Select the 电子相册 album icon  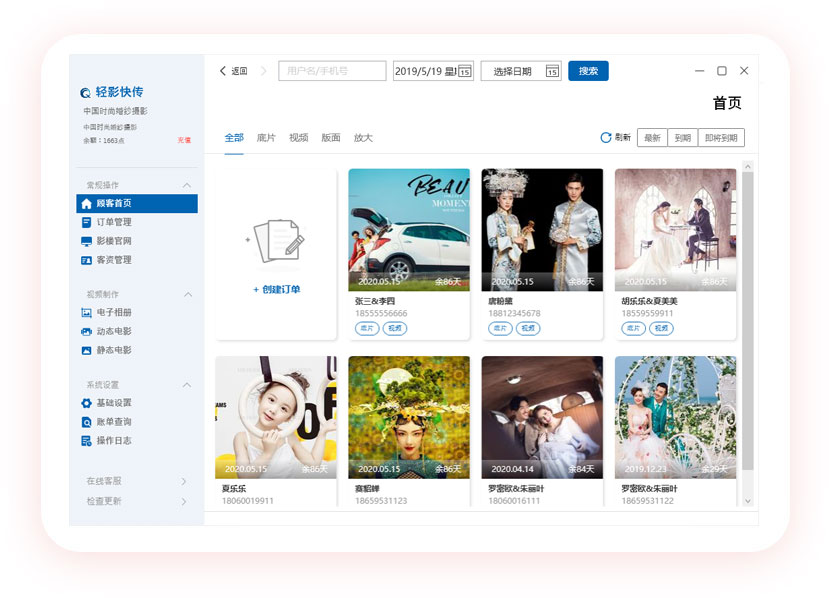(86, 313)
